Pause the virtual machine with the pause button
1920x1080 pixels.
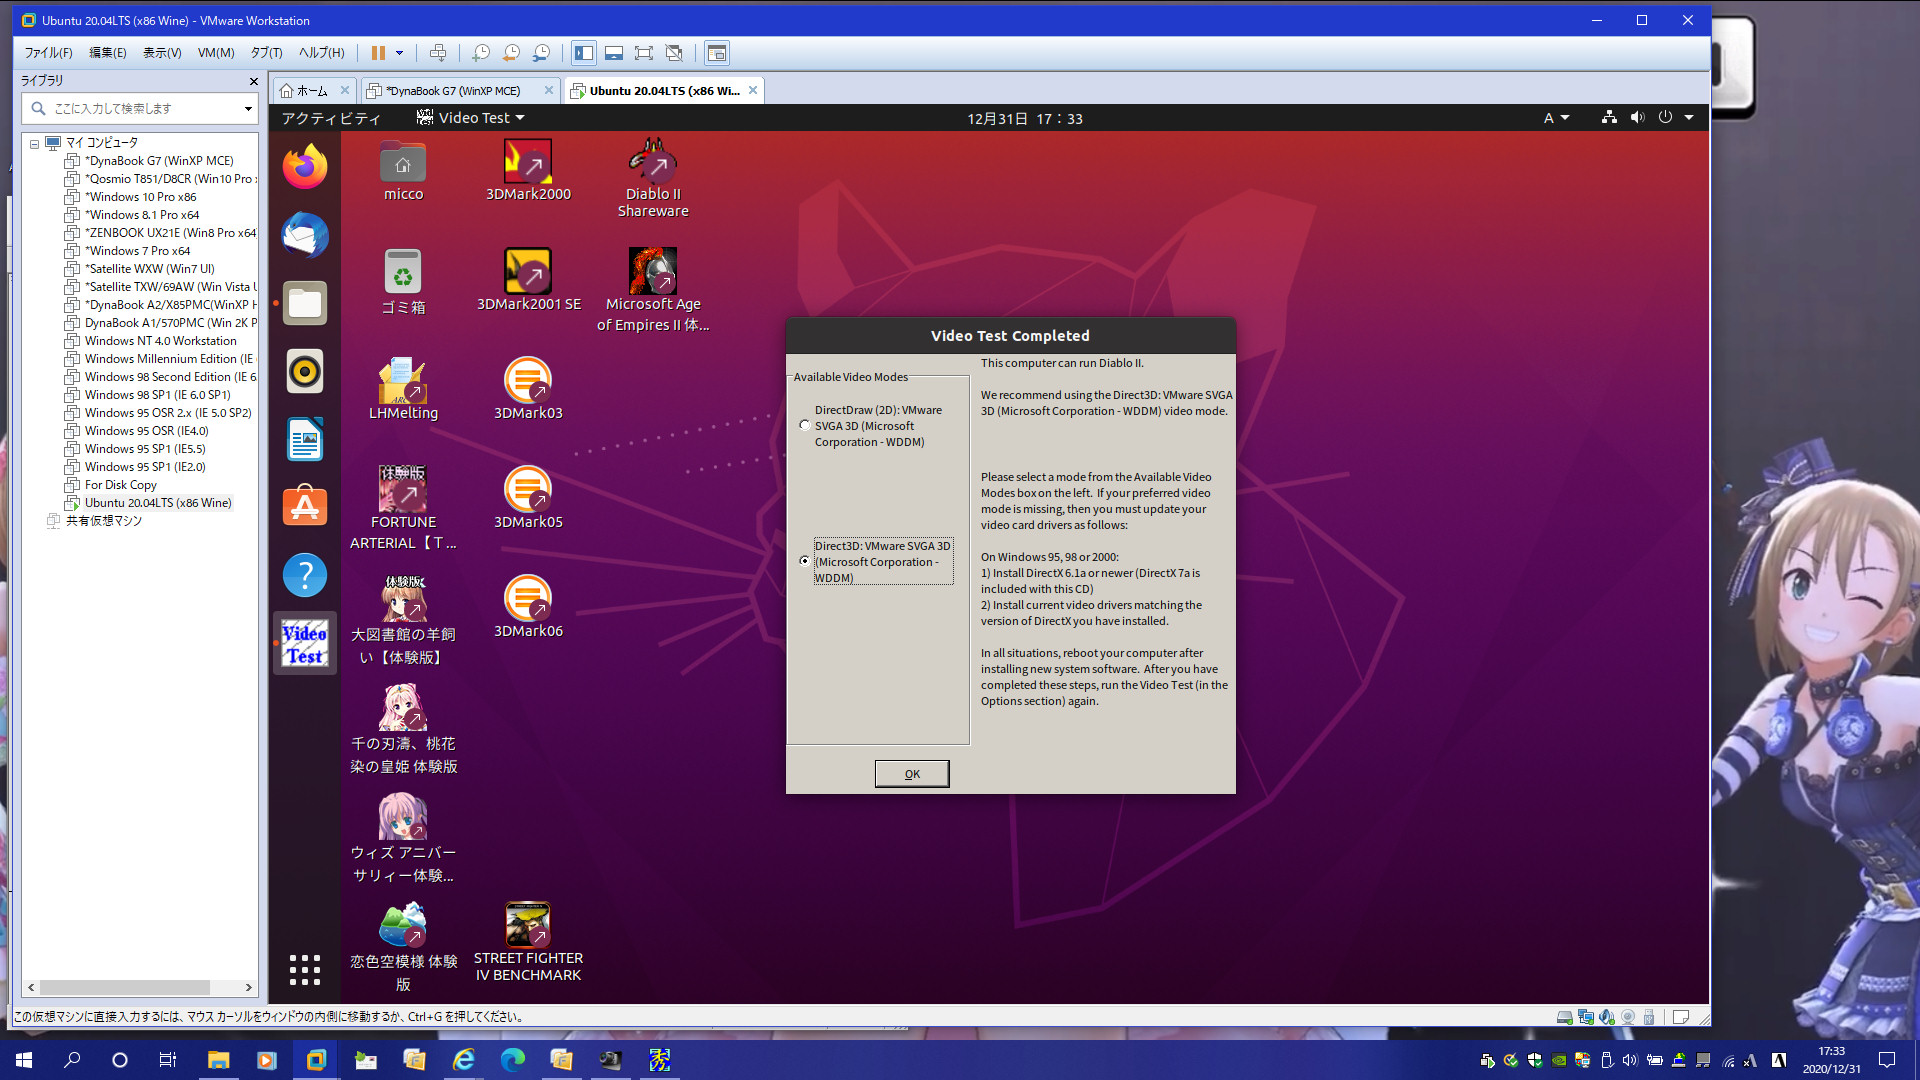(x=378, y=53)
